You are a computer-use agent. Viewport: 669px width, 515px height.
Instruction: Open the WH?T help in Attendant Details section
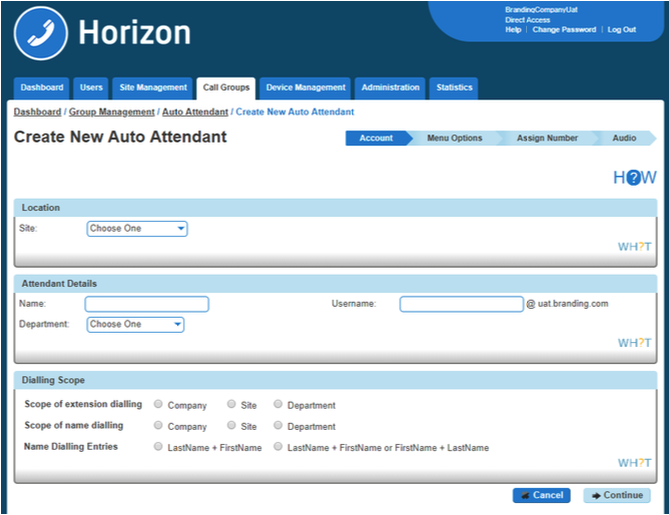pyautogui.click(x=634, y=343)
